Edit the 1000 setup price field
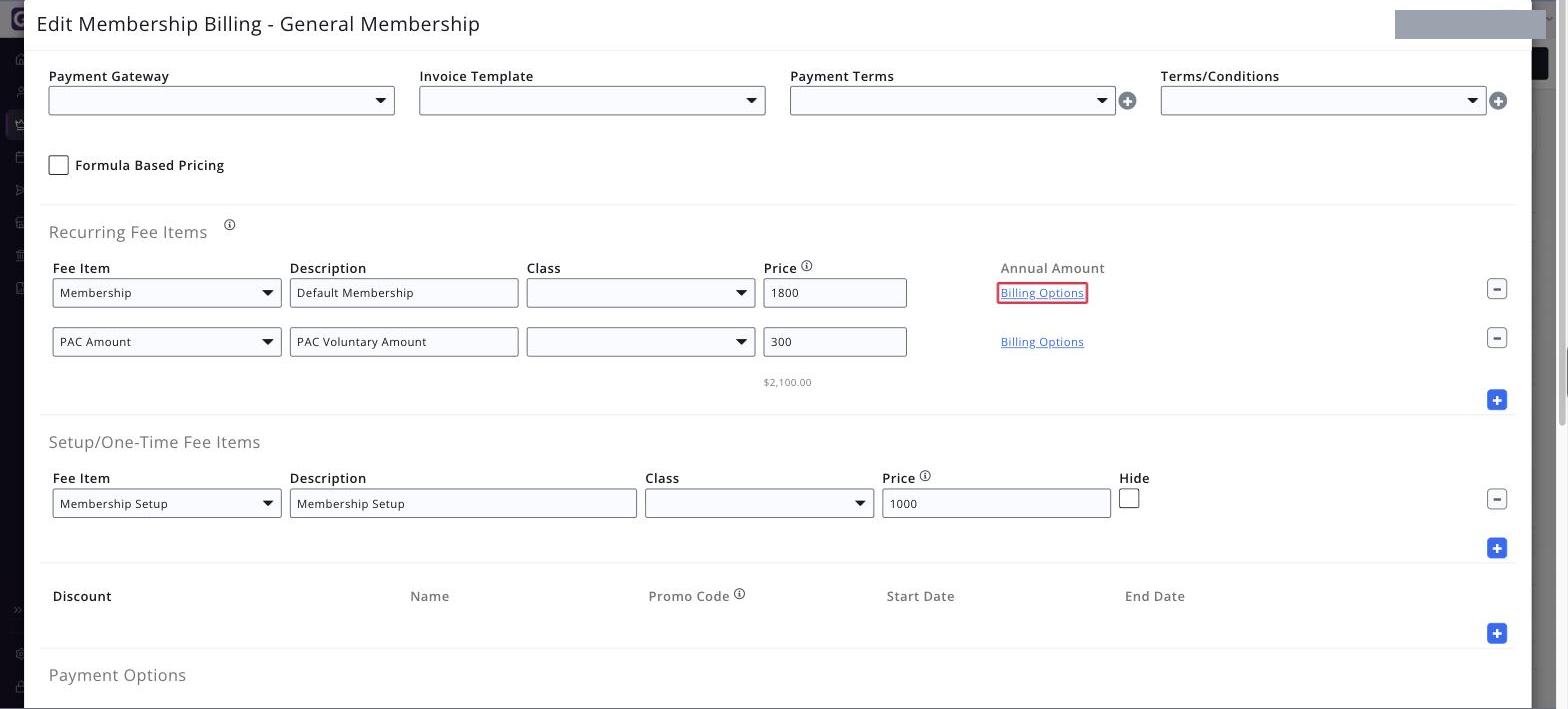This screenshot has height=709, width=1568. (996, 503)
